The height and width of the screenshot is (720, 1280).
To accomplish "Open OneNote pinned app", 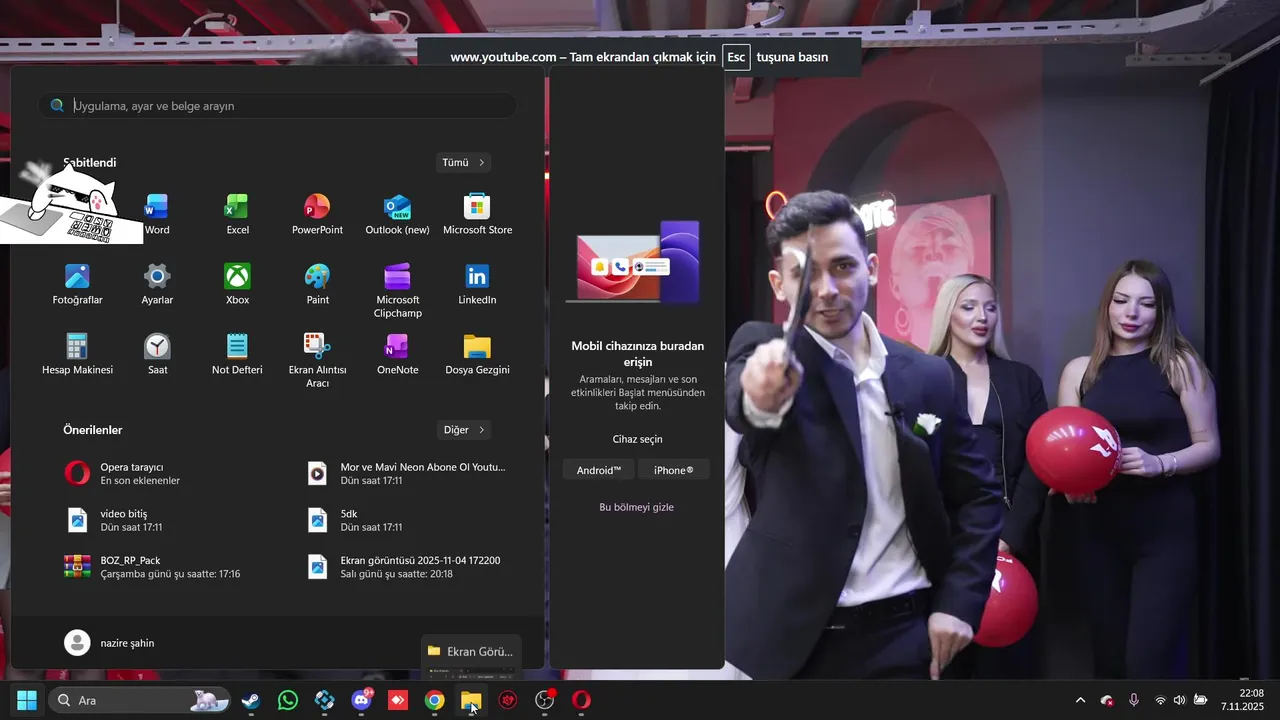I will 397,355.
